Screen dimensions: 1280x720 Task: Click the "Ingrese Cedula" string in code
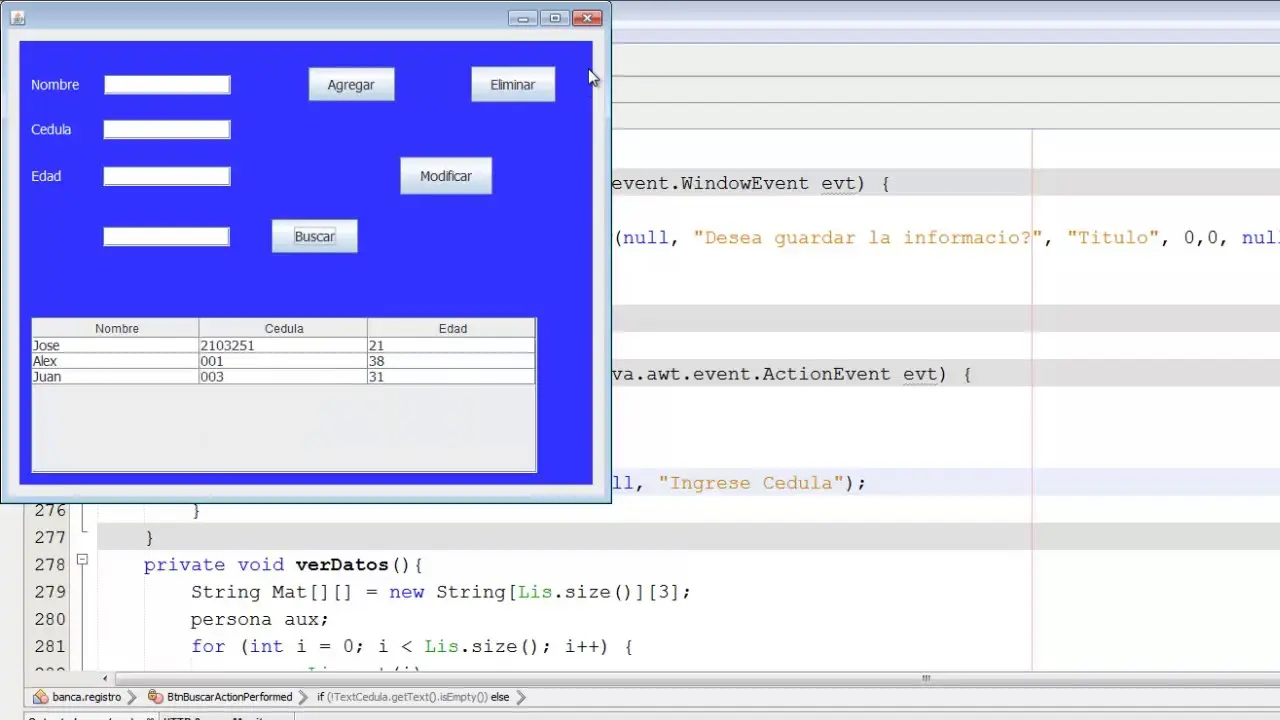point(752,483)
